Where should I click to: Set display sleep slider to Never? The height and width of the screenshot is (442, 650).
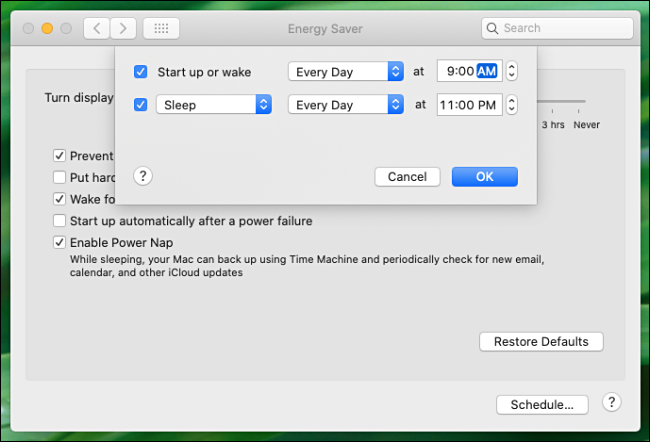(579, 102)
